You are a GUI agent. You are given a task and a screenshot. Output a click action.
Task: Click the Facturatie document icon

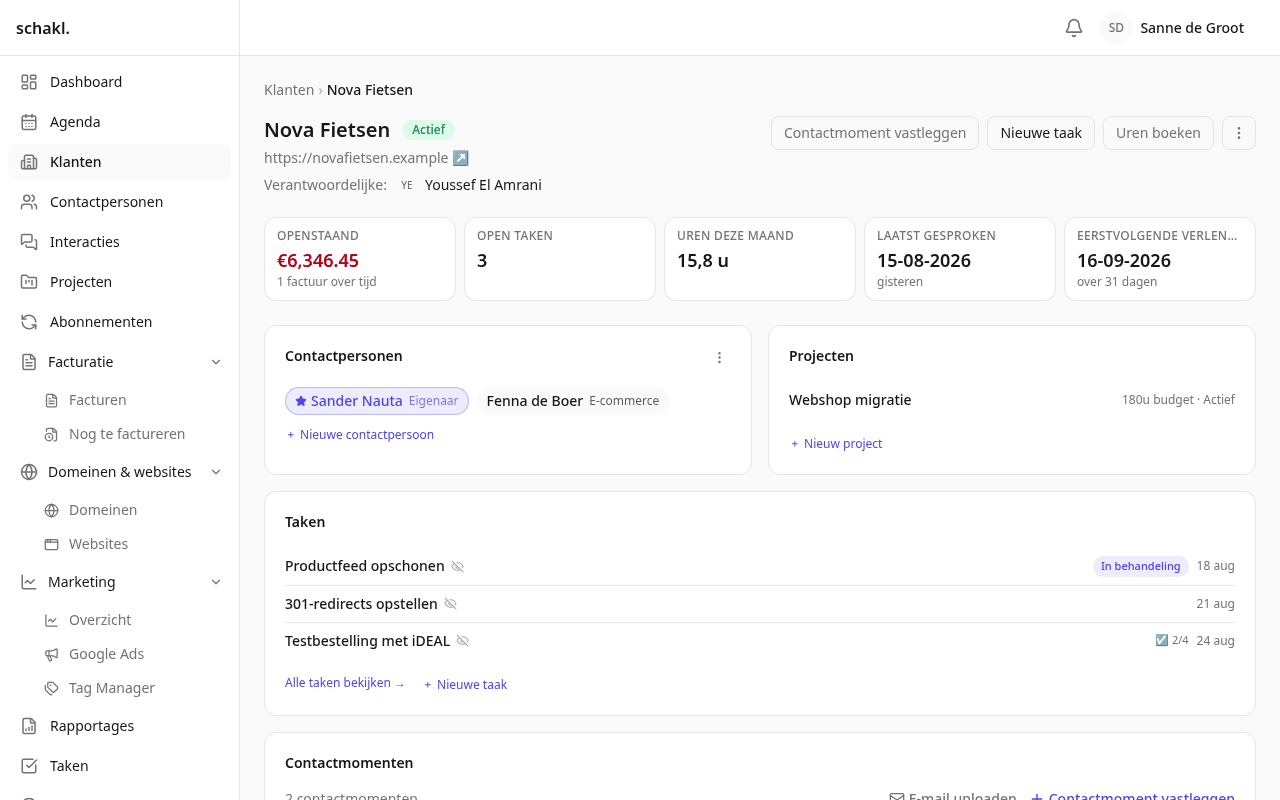point(29,362)
